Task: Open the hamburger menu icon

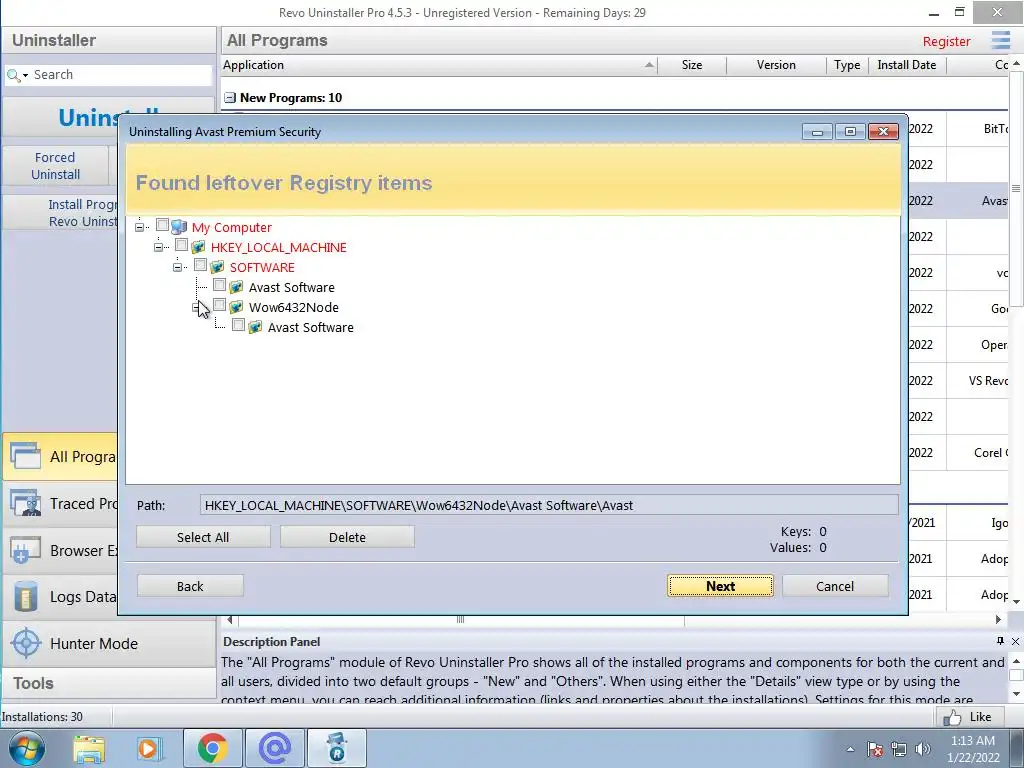Action: (1000, 40)
